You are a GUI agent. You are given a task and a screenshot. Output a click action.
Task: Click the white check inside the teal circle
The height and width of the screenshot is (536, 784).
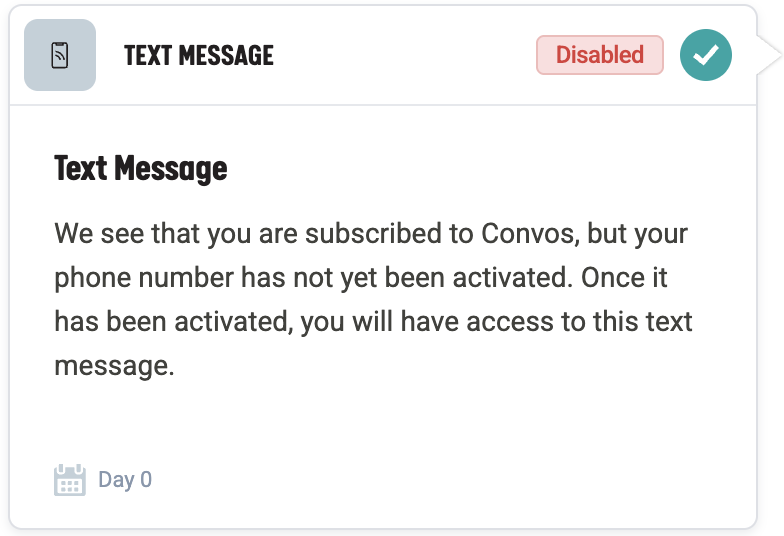(x=706, y=56)
